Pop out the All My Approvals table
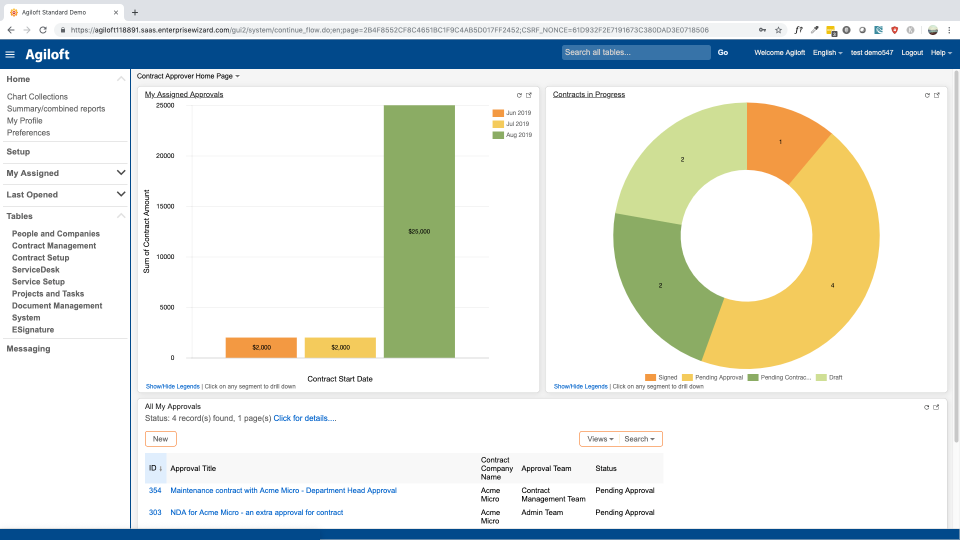Viewport: 960px width, 540px height. [x=937, y=407]
